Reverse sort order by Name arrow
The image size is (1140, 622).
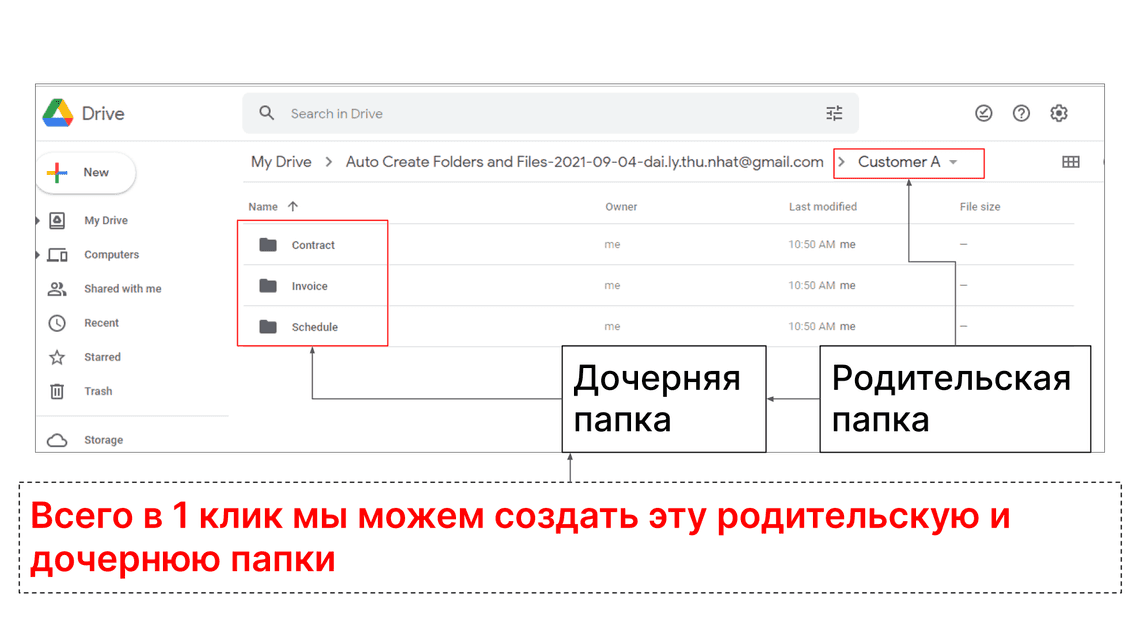293,207
